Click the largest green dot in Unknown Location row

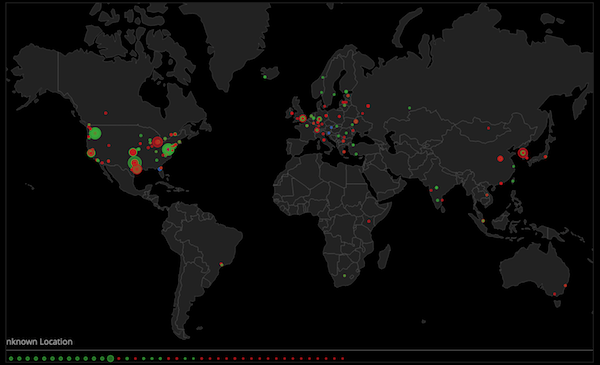click(110, 358)
